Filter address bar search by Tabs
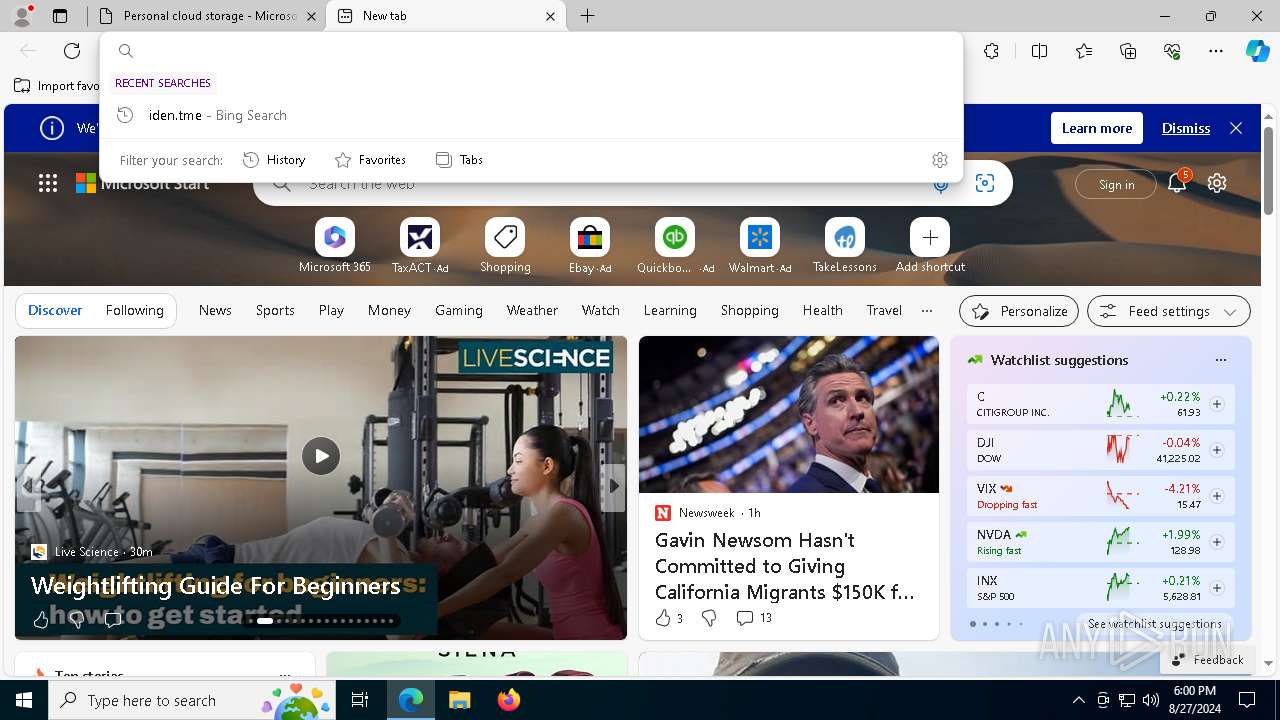Viewport: 1280px width, 720px height. point(459,160)
